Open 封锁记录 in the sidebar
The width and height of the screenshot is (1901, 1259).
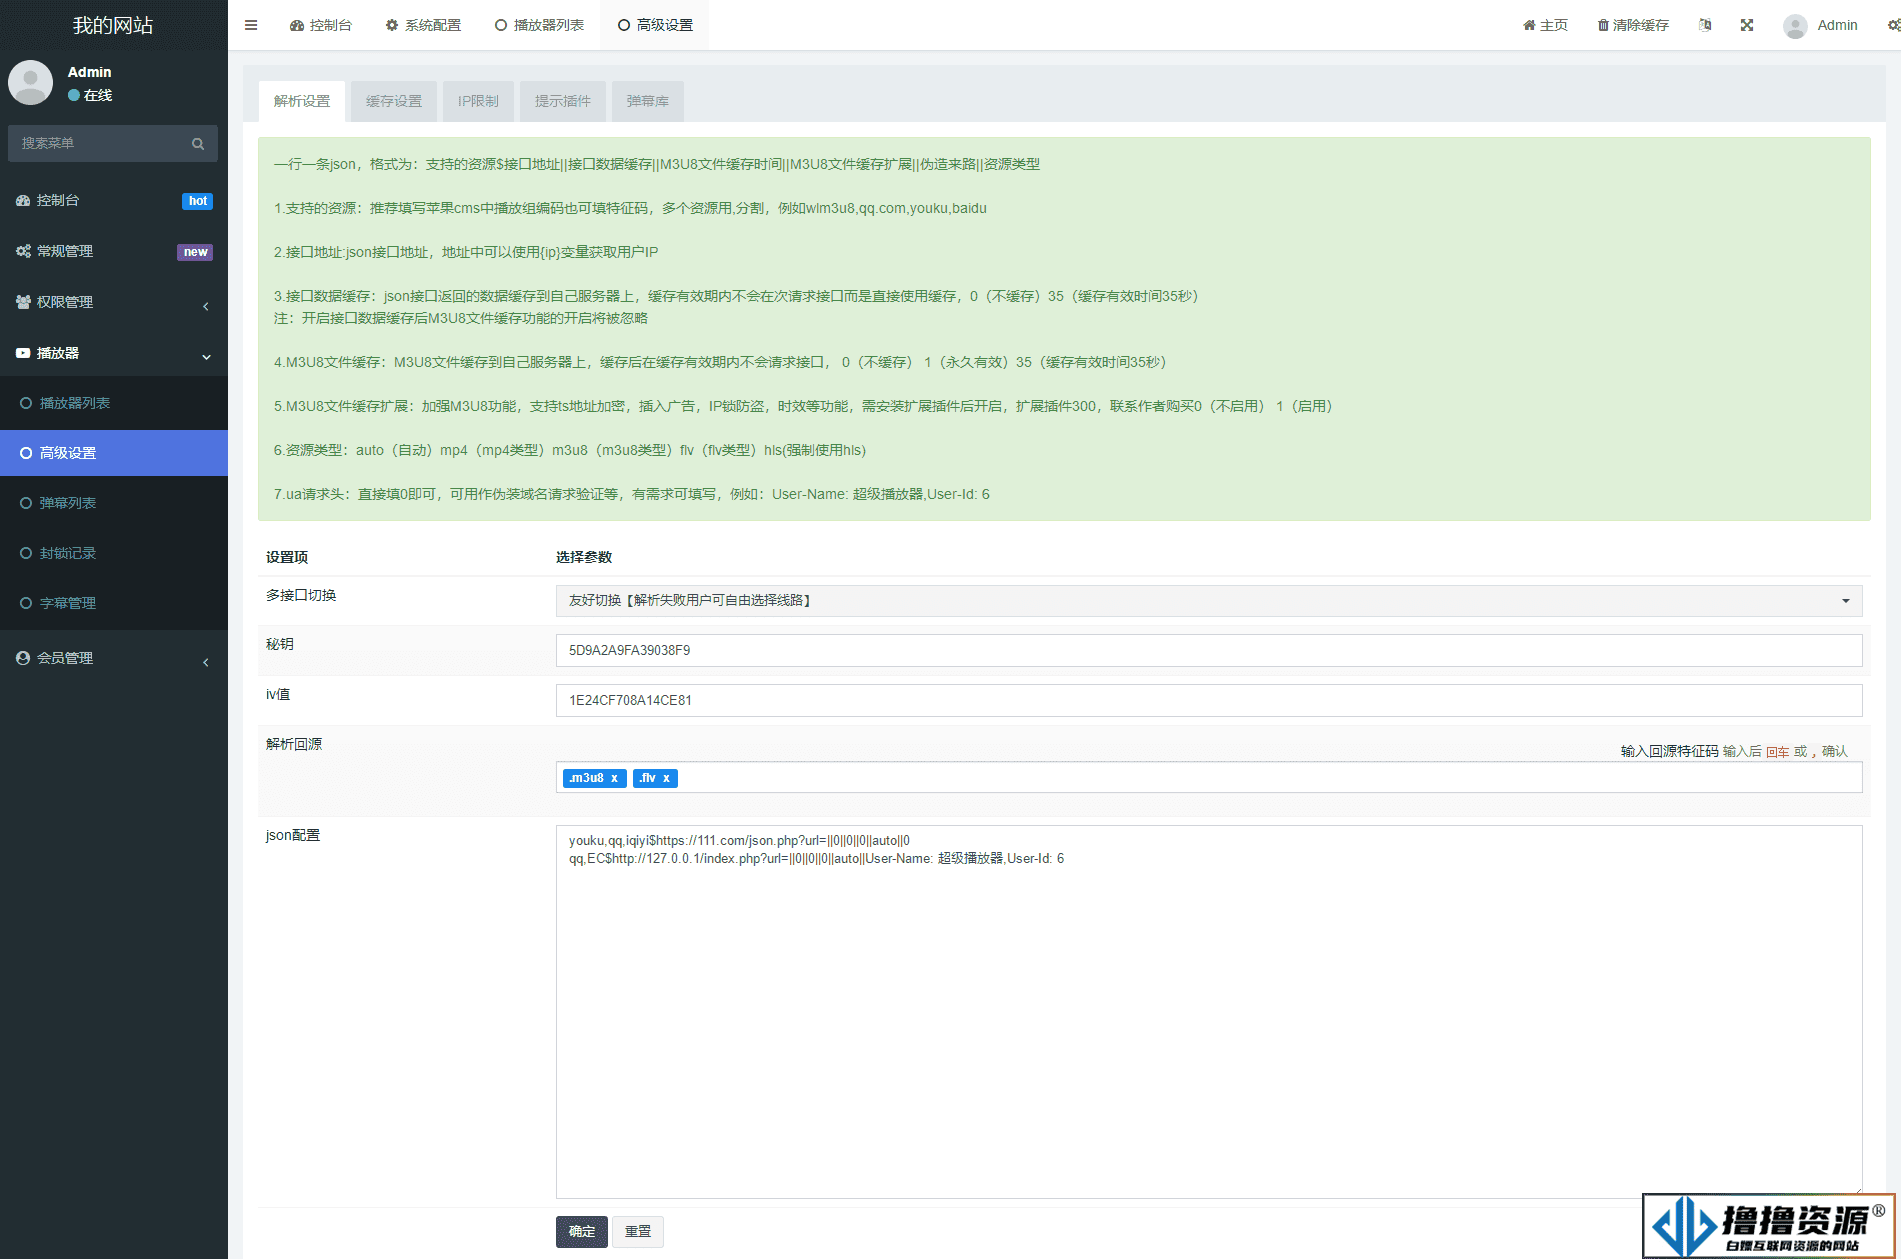tap(114, 553)
